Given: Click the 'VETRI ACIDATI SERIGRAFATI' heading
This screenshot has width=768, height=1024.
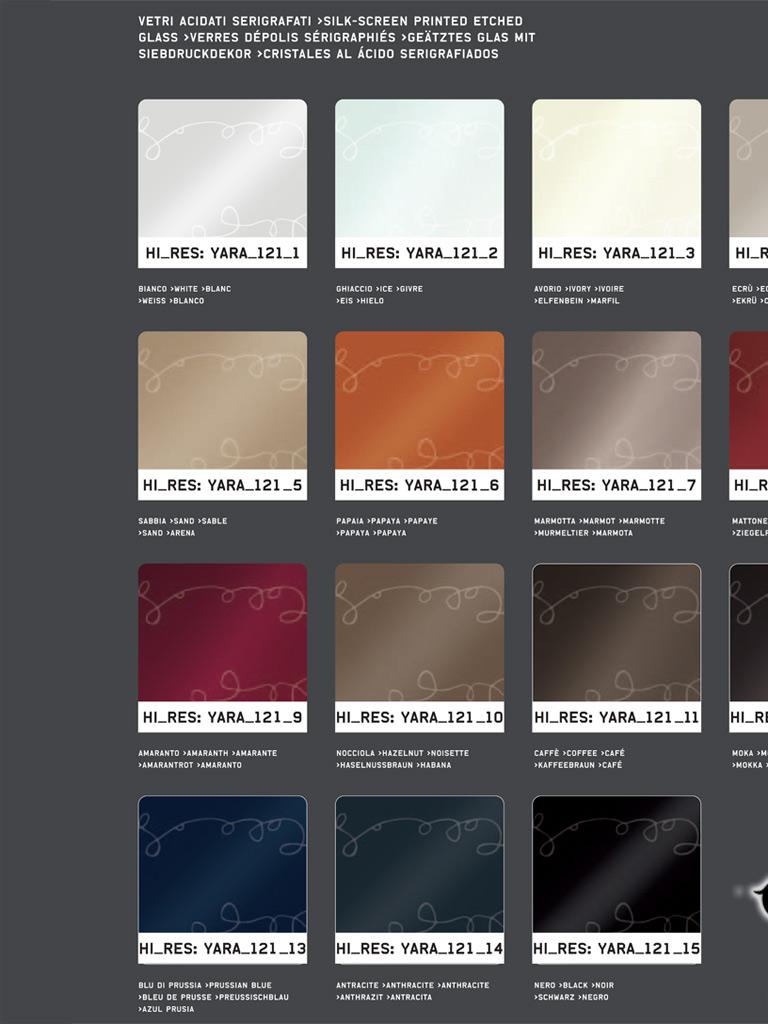Looking at the screenshot, I should point(225,22).
